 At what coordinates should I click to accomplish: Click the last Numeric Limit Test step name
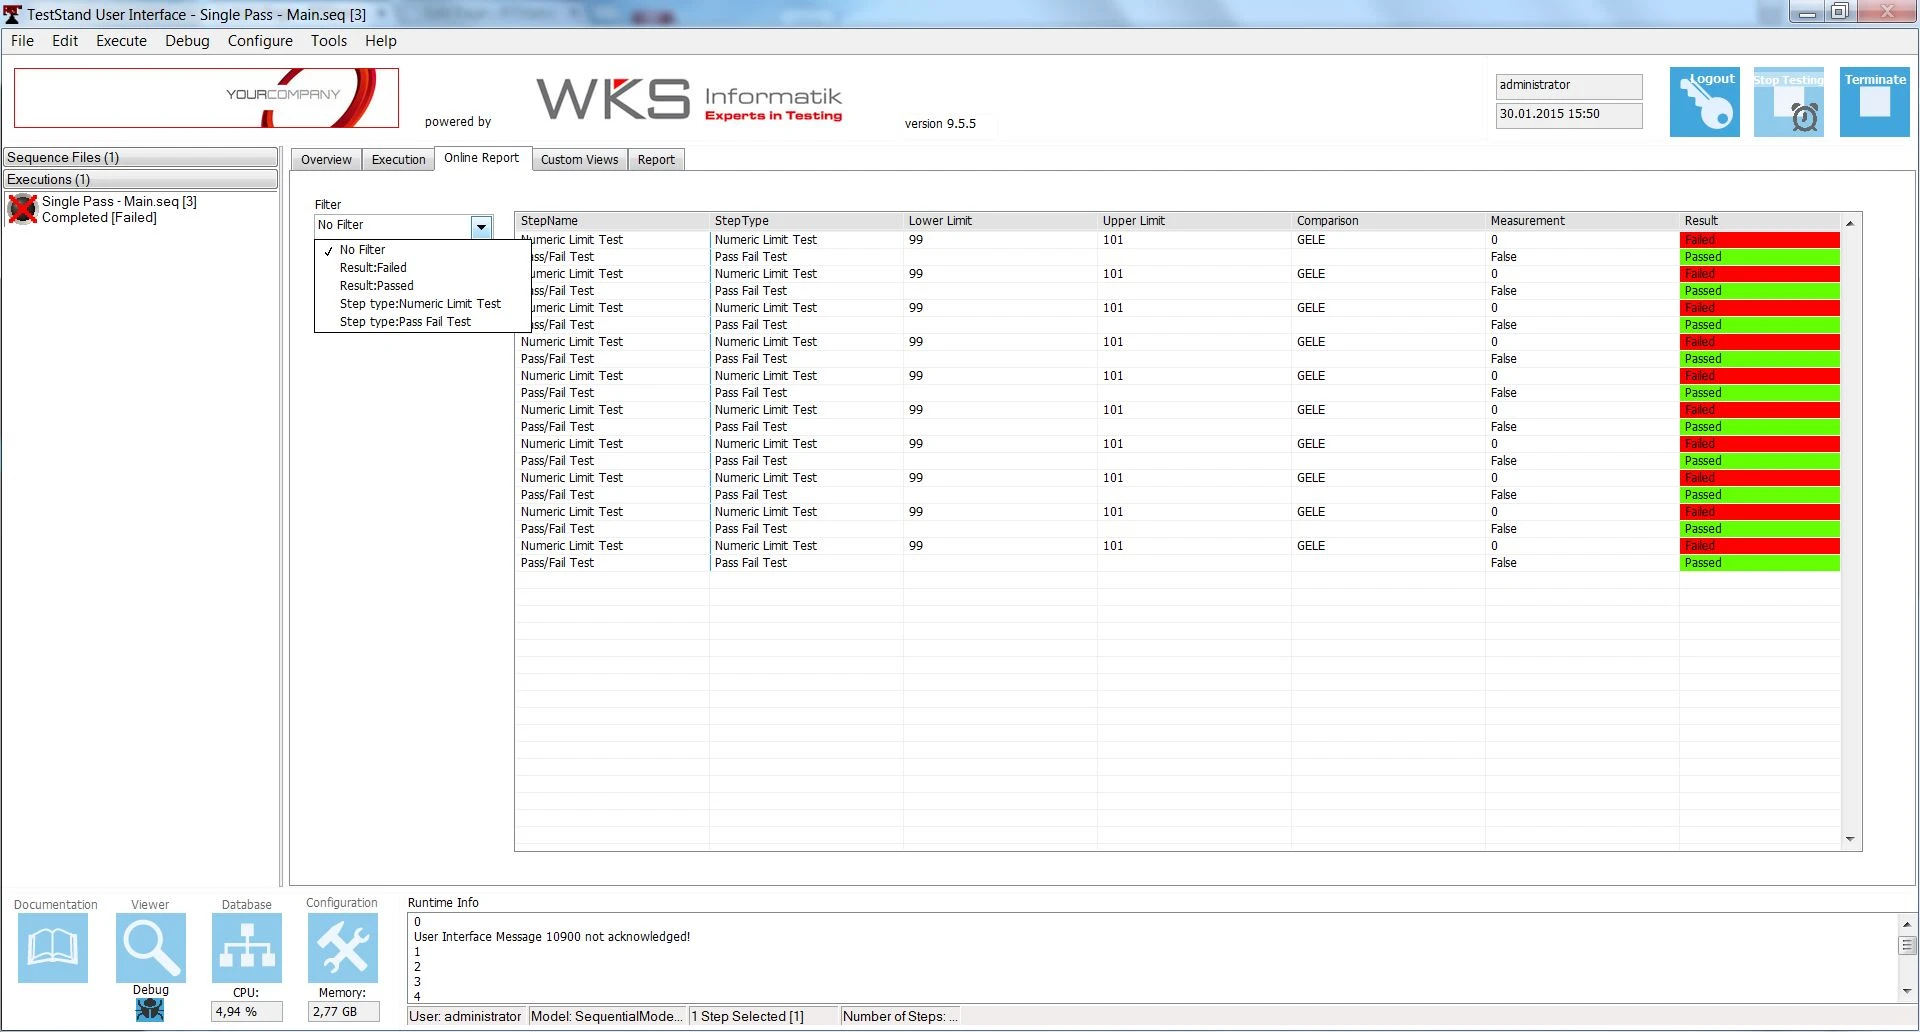tap(571, 546)
